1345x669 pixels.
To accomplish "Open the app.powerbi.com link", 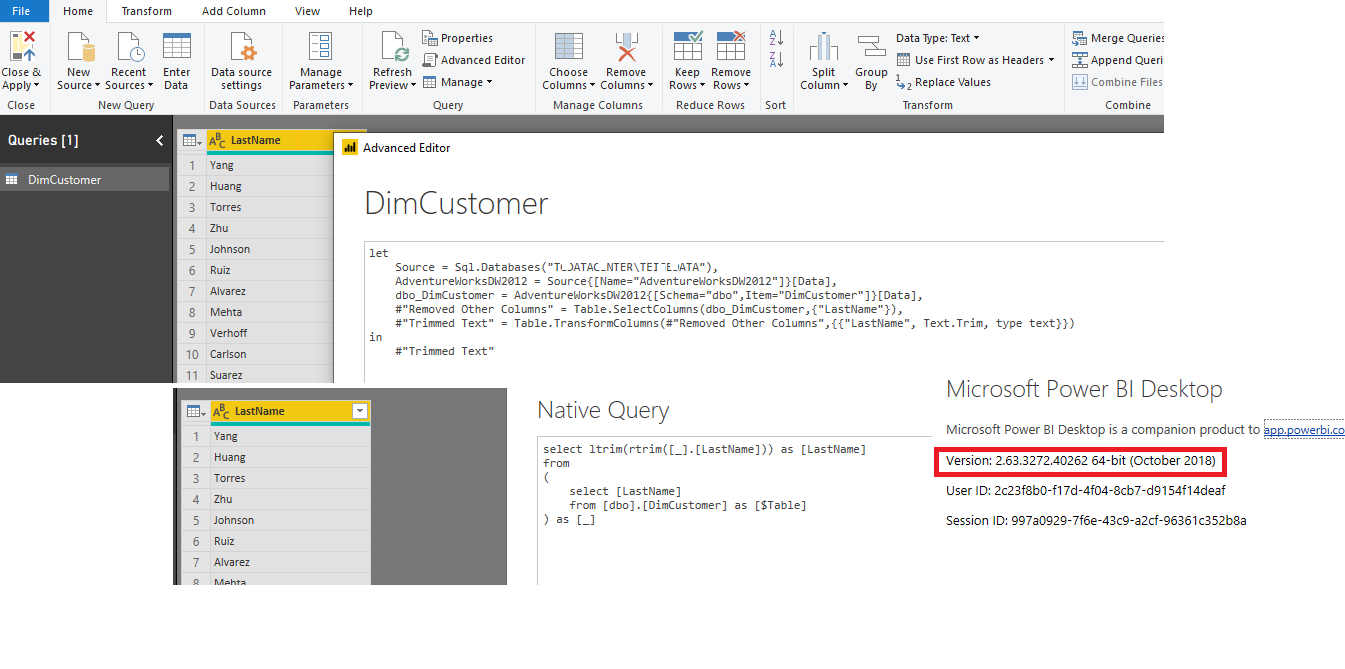I will 1304,430.
